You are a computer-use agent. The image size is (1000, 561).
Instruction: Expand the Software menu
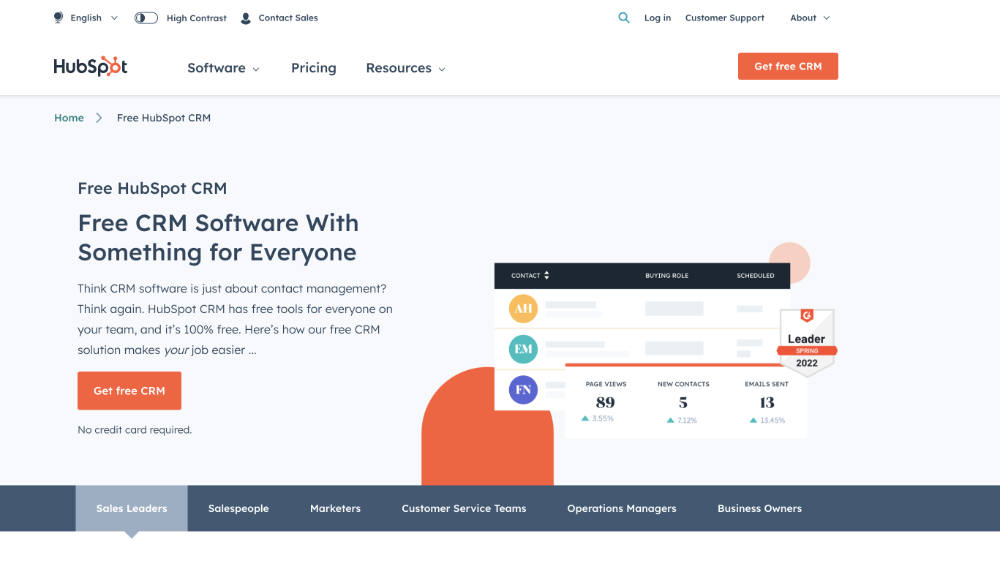(223, 68)
